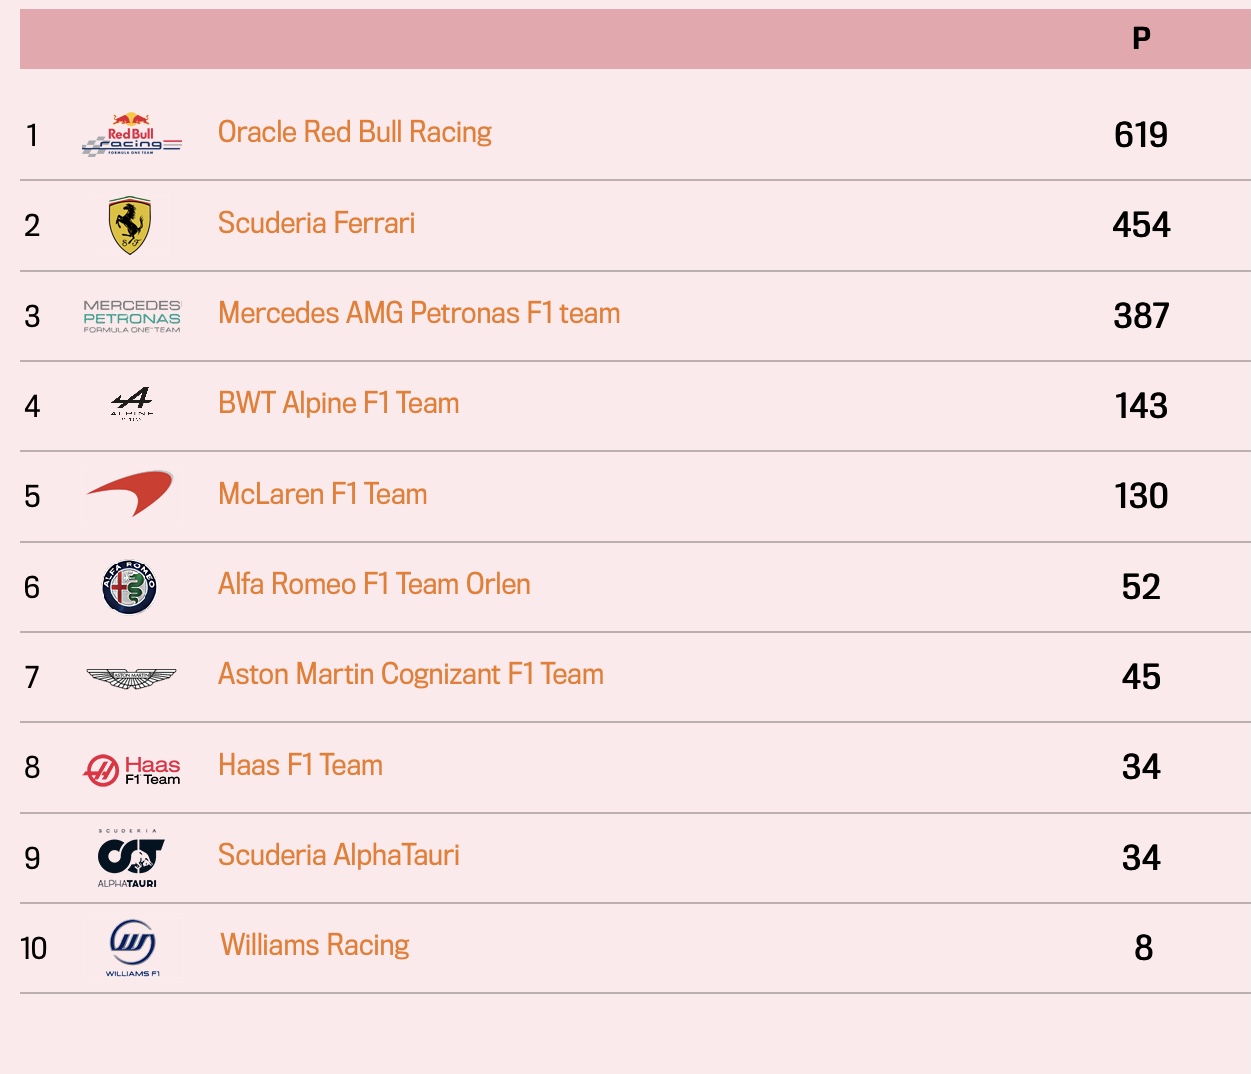
Task: Click Red Bull's 619 points value
Action: point(1141,135)
